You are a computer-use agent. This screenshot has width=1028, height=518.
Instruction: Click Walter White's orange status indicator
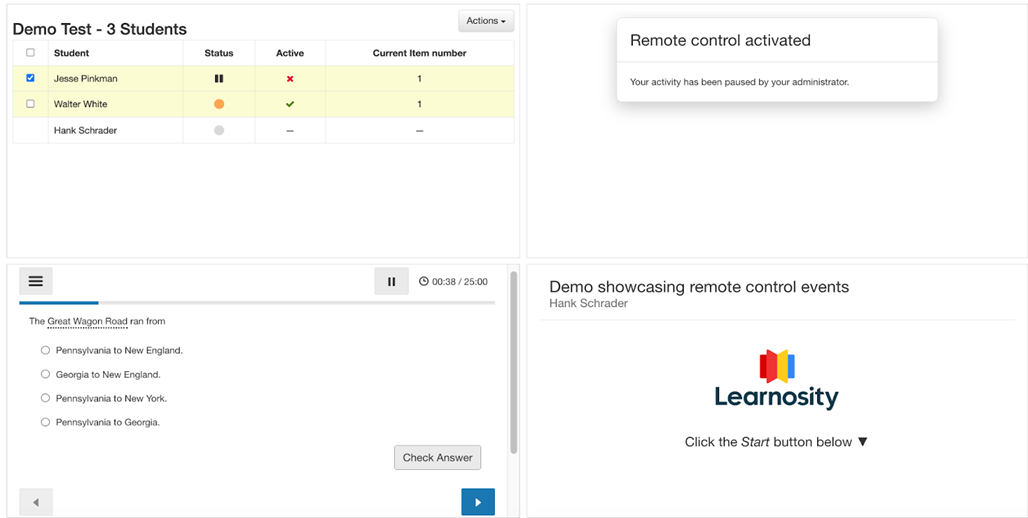click(219, 104)
